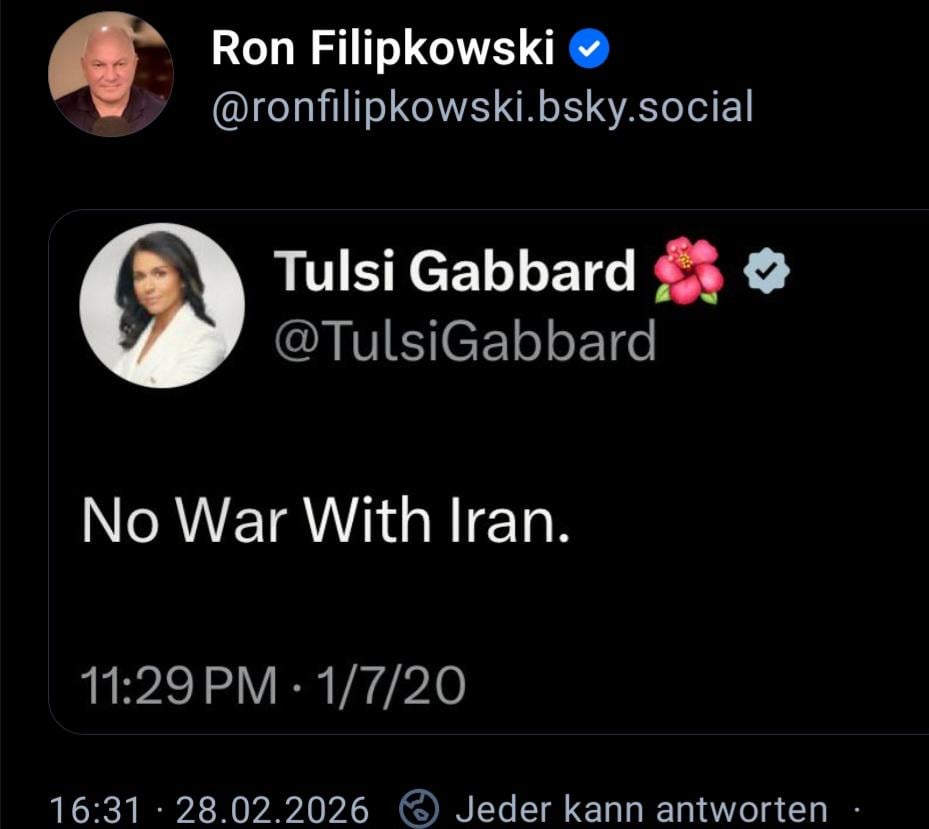Click the 'No War With Iran.' text

tap(325, 520)
